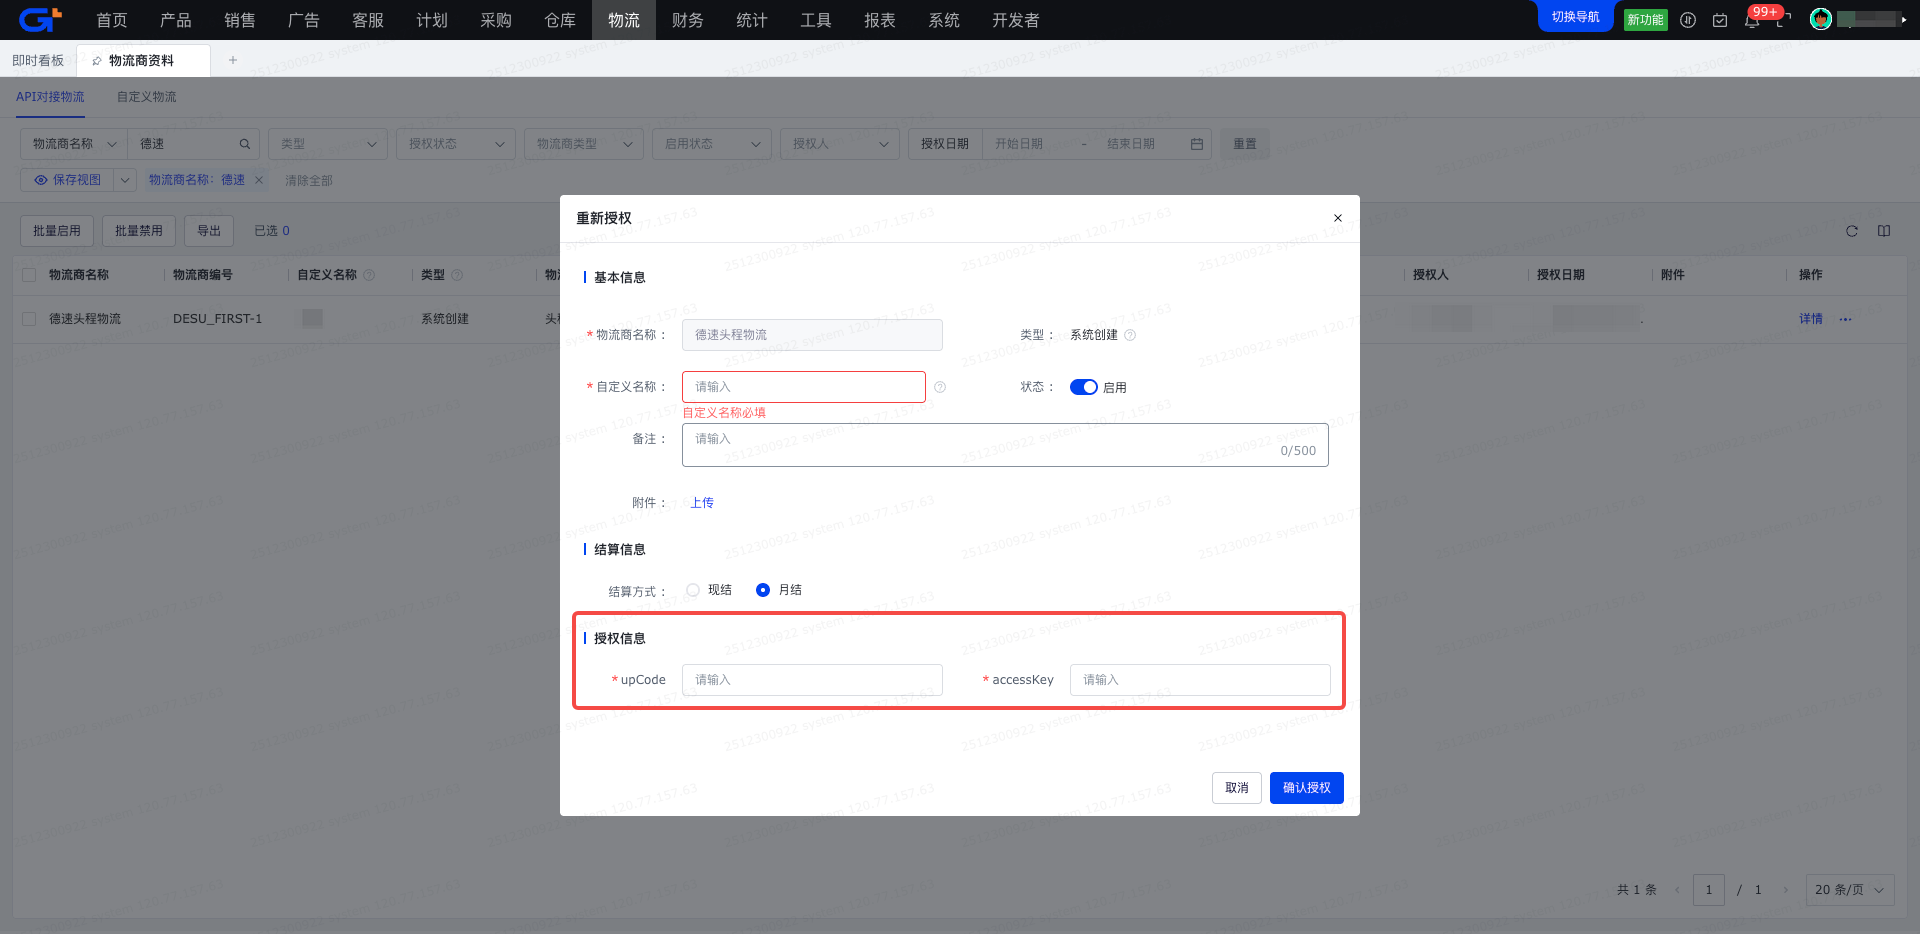Image resolution: width=1920 pixels, height=934 pixels.
Task: Click the help icon beside 自定义名称 field
Action: click(940, 387)
